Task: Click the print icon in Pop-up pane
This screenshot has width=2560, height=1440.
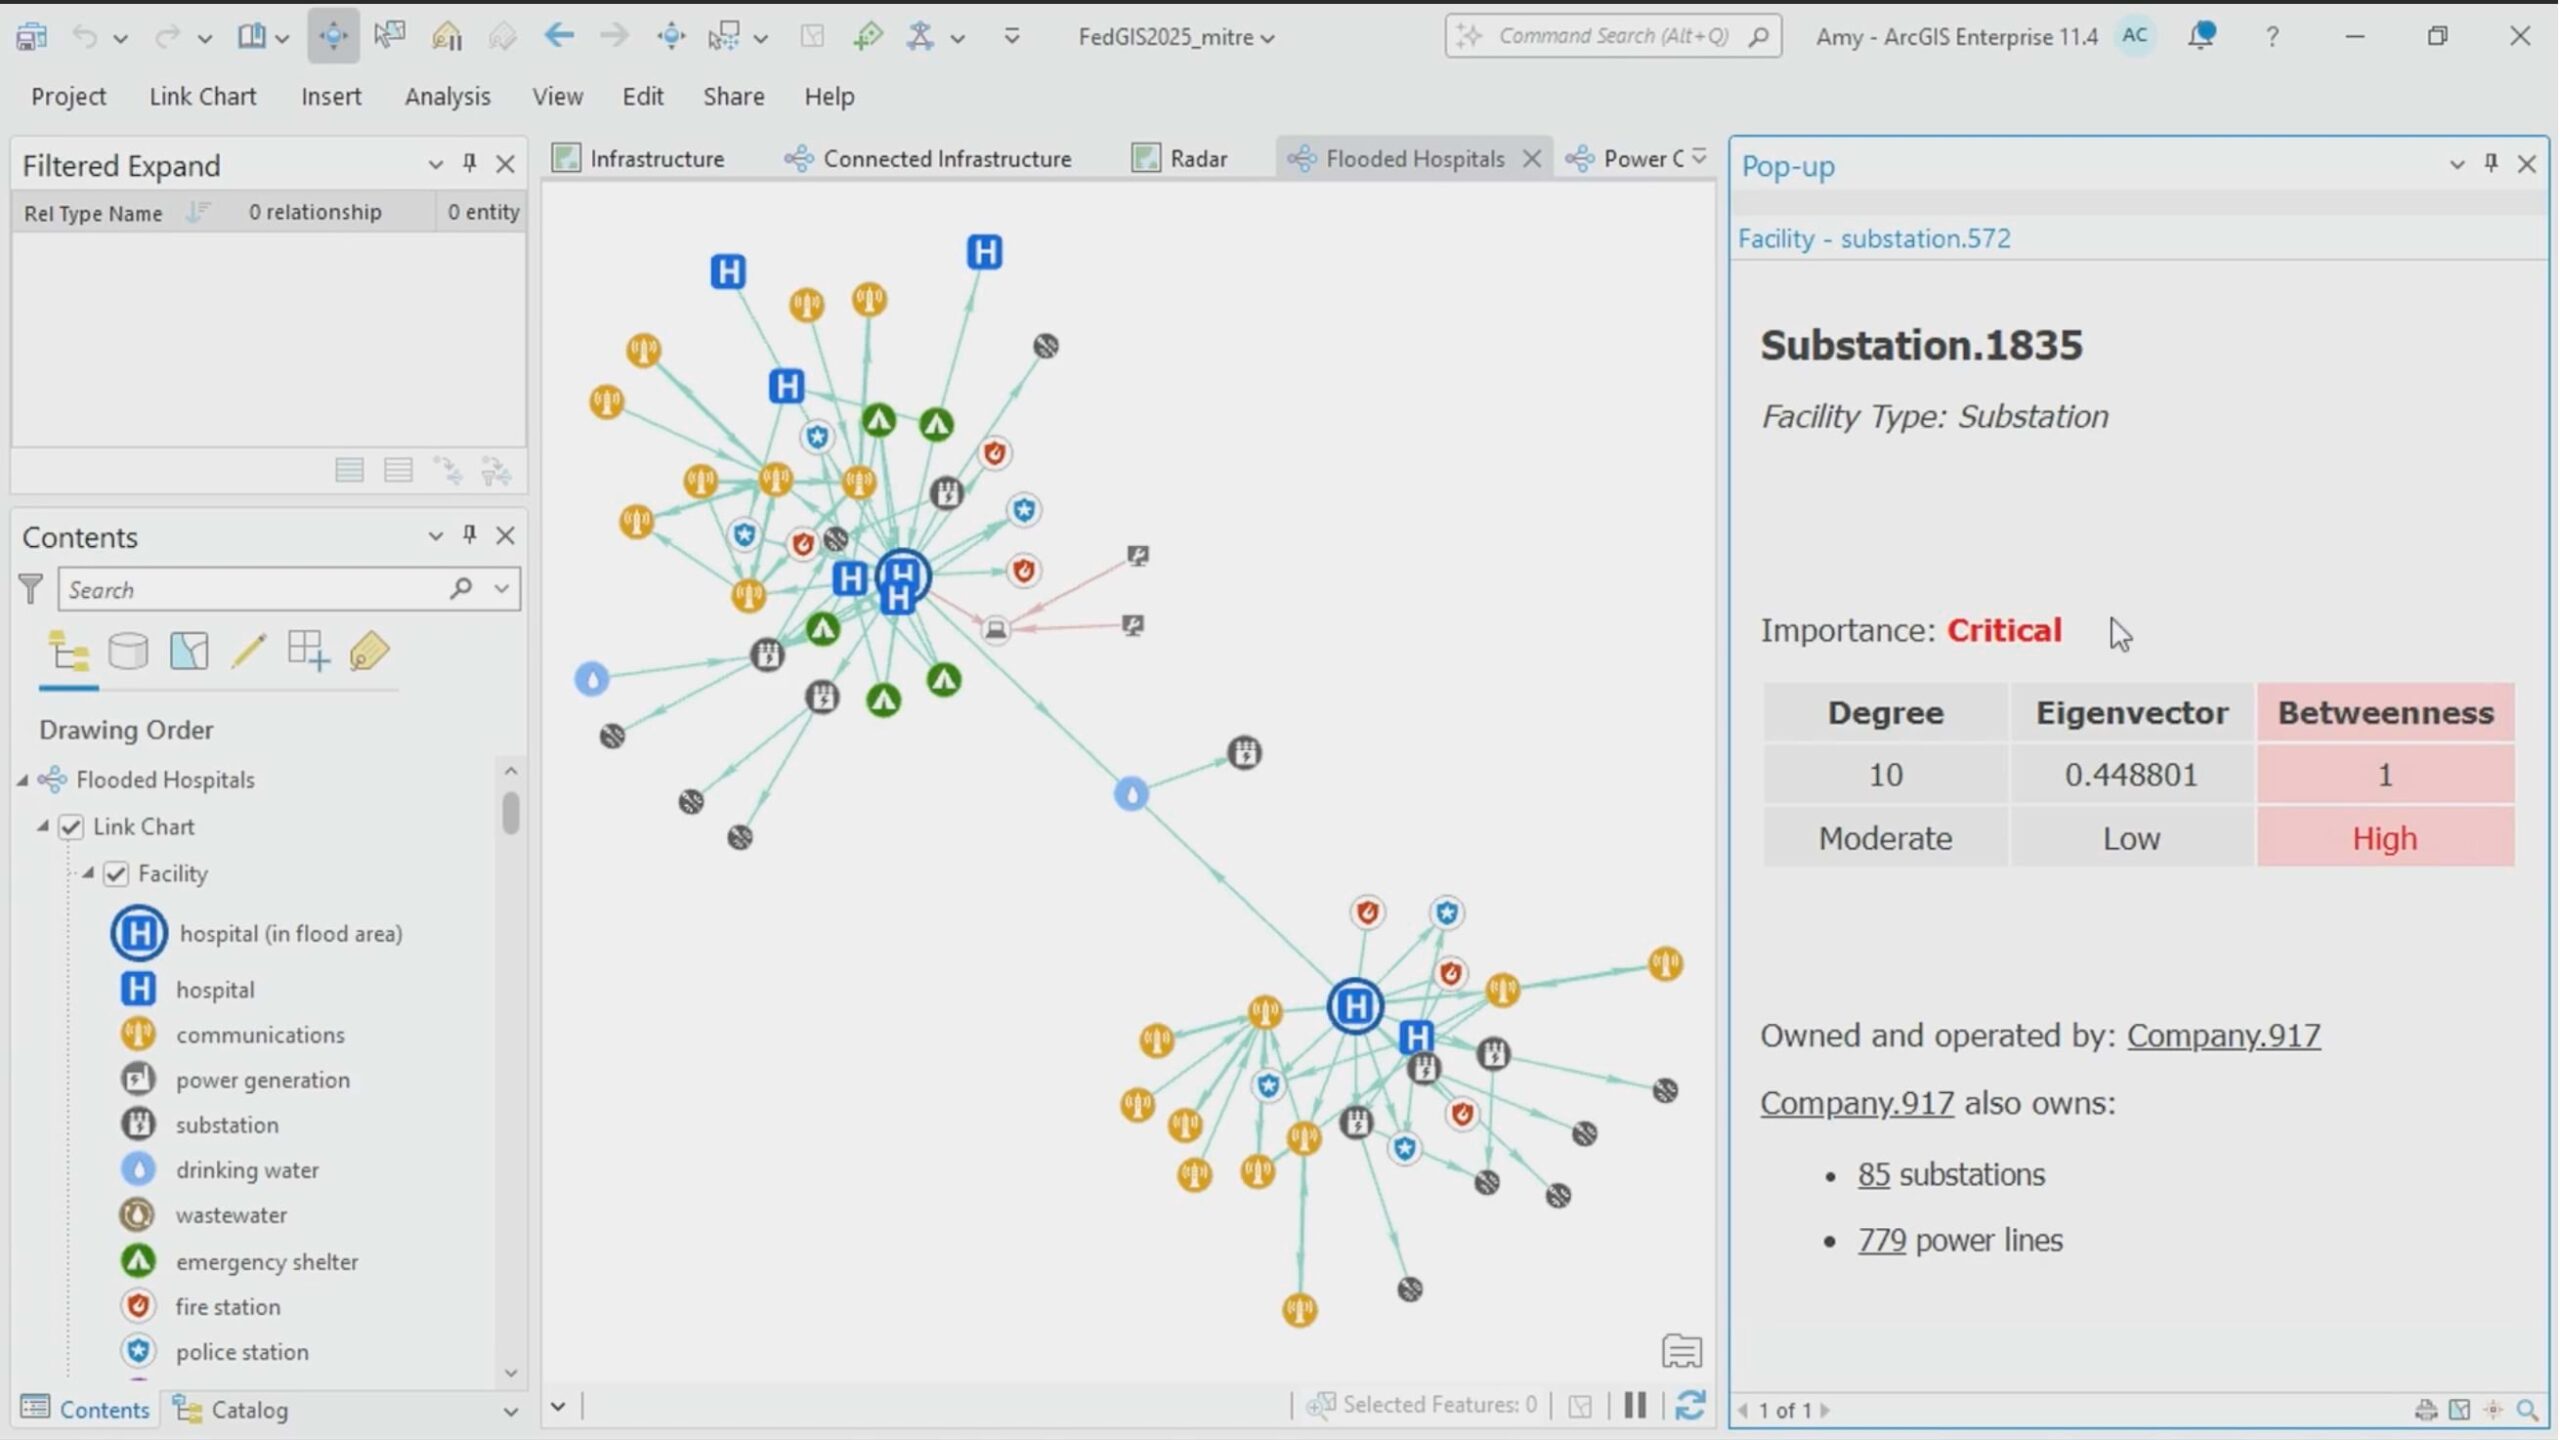Action: point(2426,1410)
